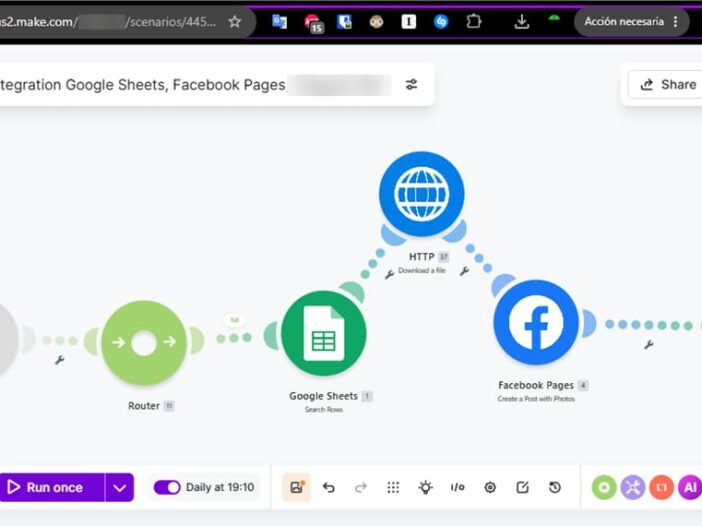Open the Facebook Pages module
Screen dimensions: 702x526
pos(536,322)
